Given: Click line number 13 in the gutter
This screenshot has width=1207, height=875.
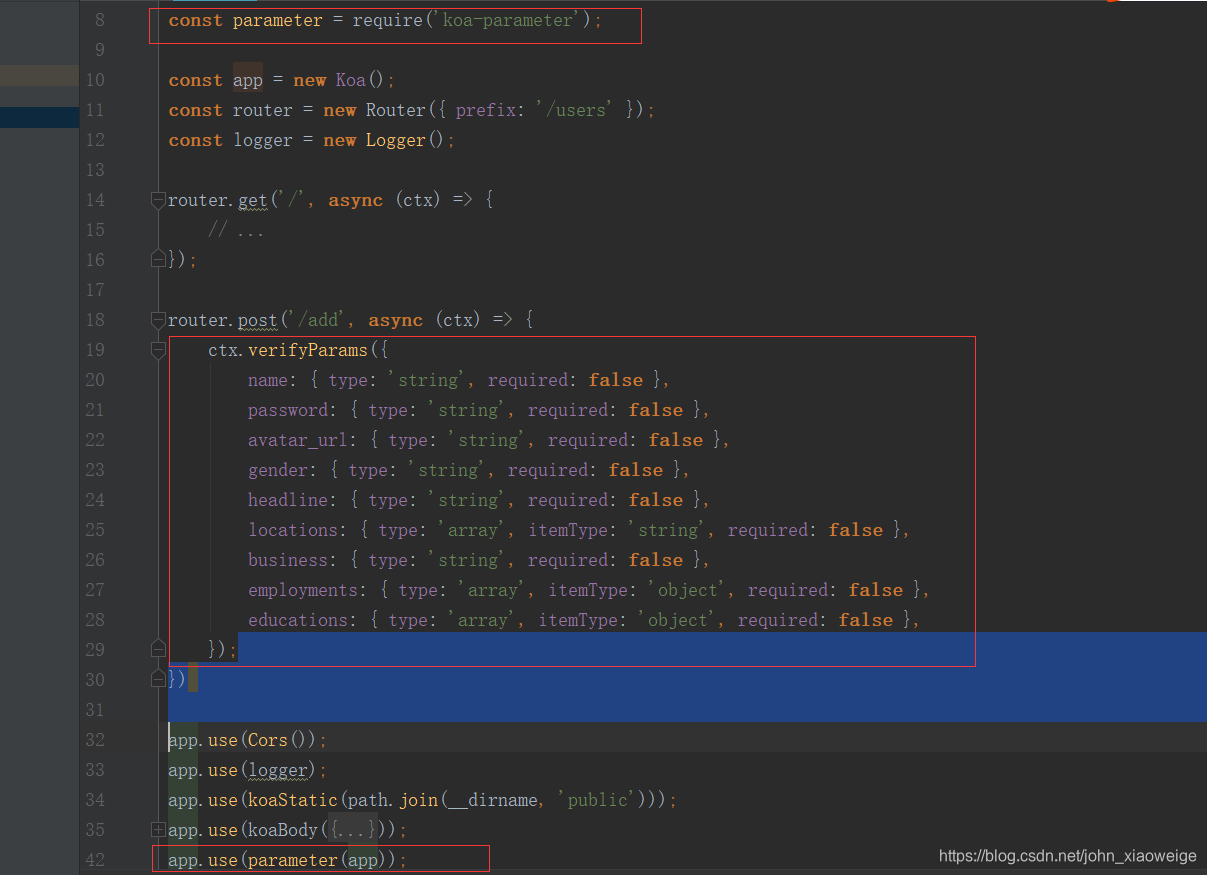Looking at the screenshot, I should click(95, 170).
